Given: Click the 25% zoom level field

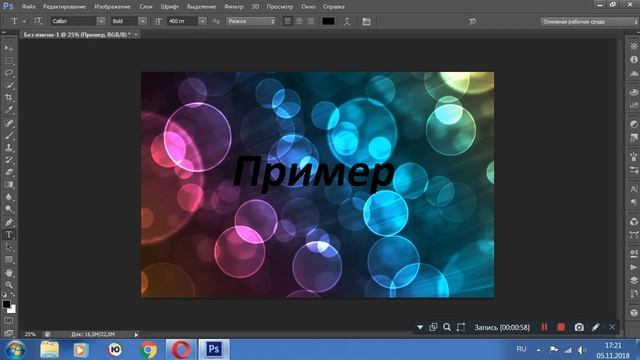Looking at the screenshot, I should pos(30,334).
